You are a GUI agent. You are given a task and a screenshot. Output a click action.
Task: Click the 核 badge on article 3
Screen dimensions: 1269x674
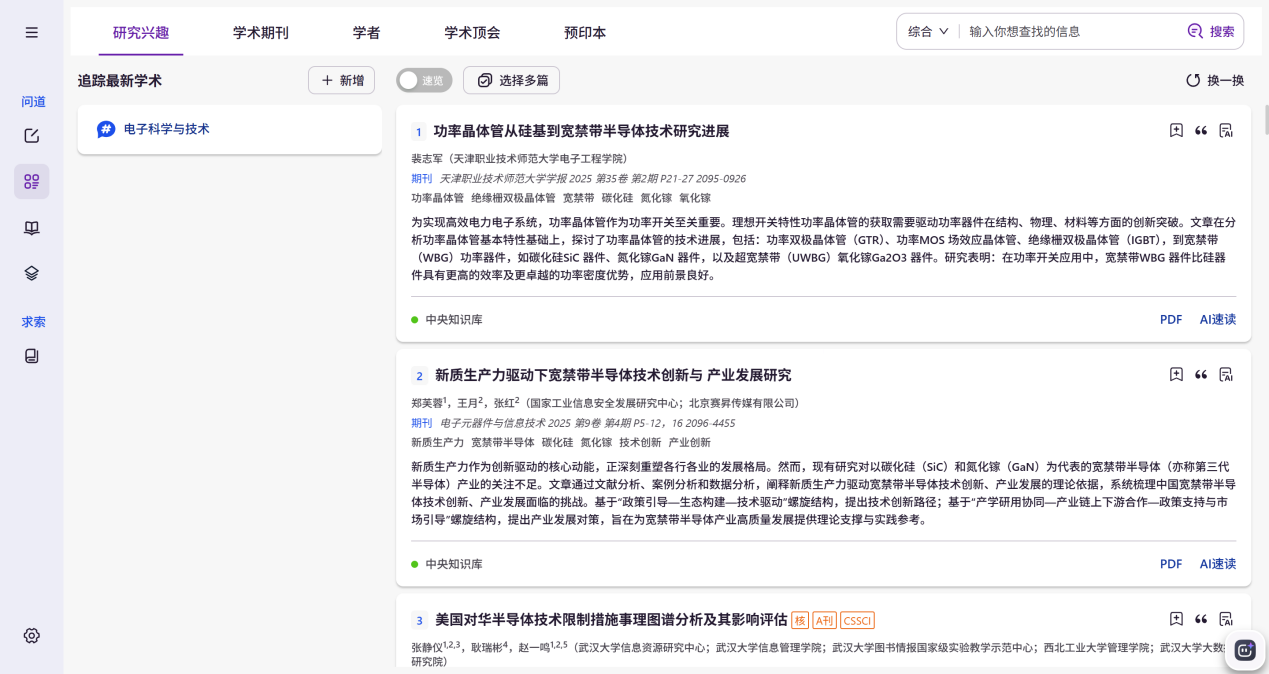pyautogui.click(x=800, y=620)
